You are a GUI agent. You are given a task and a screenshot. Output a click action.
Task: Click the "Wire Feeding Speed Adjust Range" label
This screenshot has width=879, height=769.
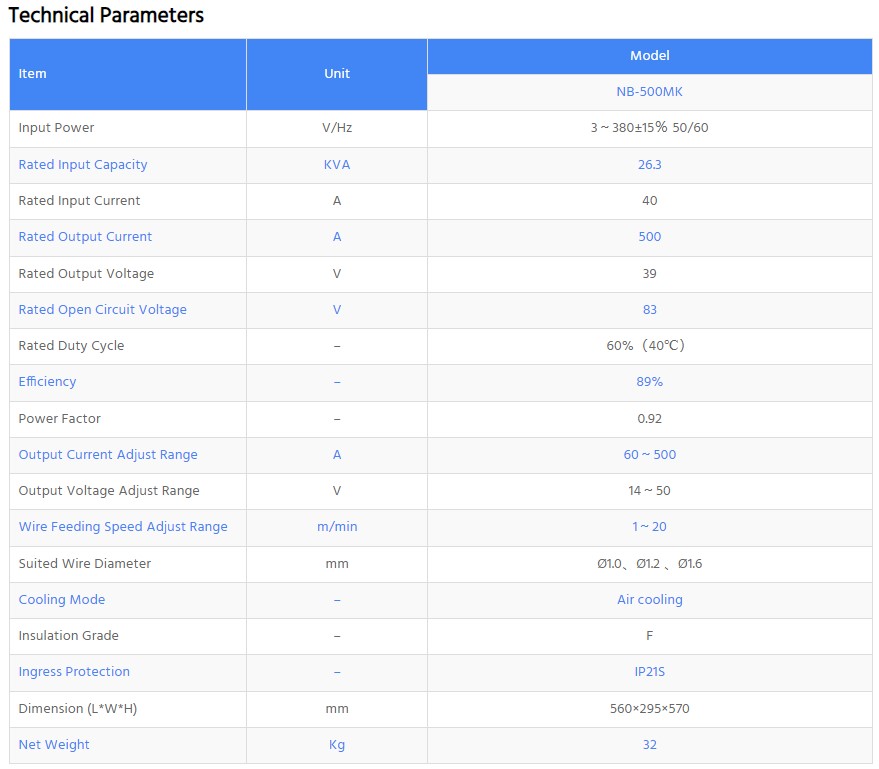(123, 527)
